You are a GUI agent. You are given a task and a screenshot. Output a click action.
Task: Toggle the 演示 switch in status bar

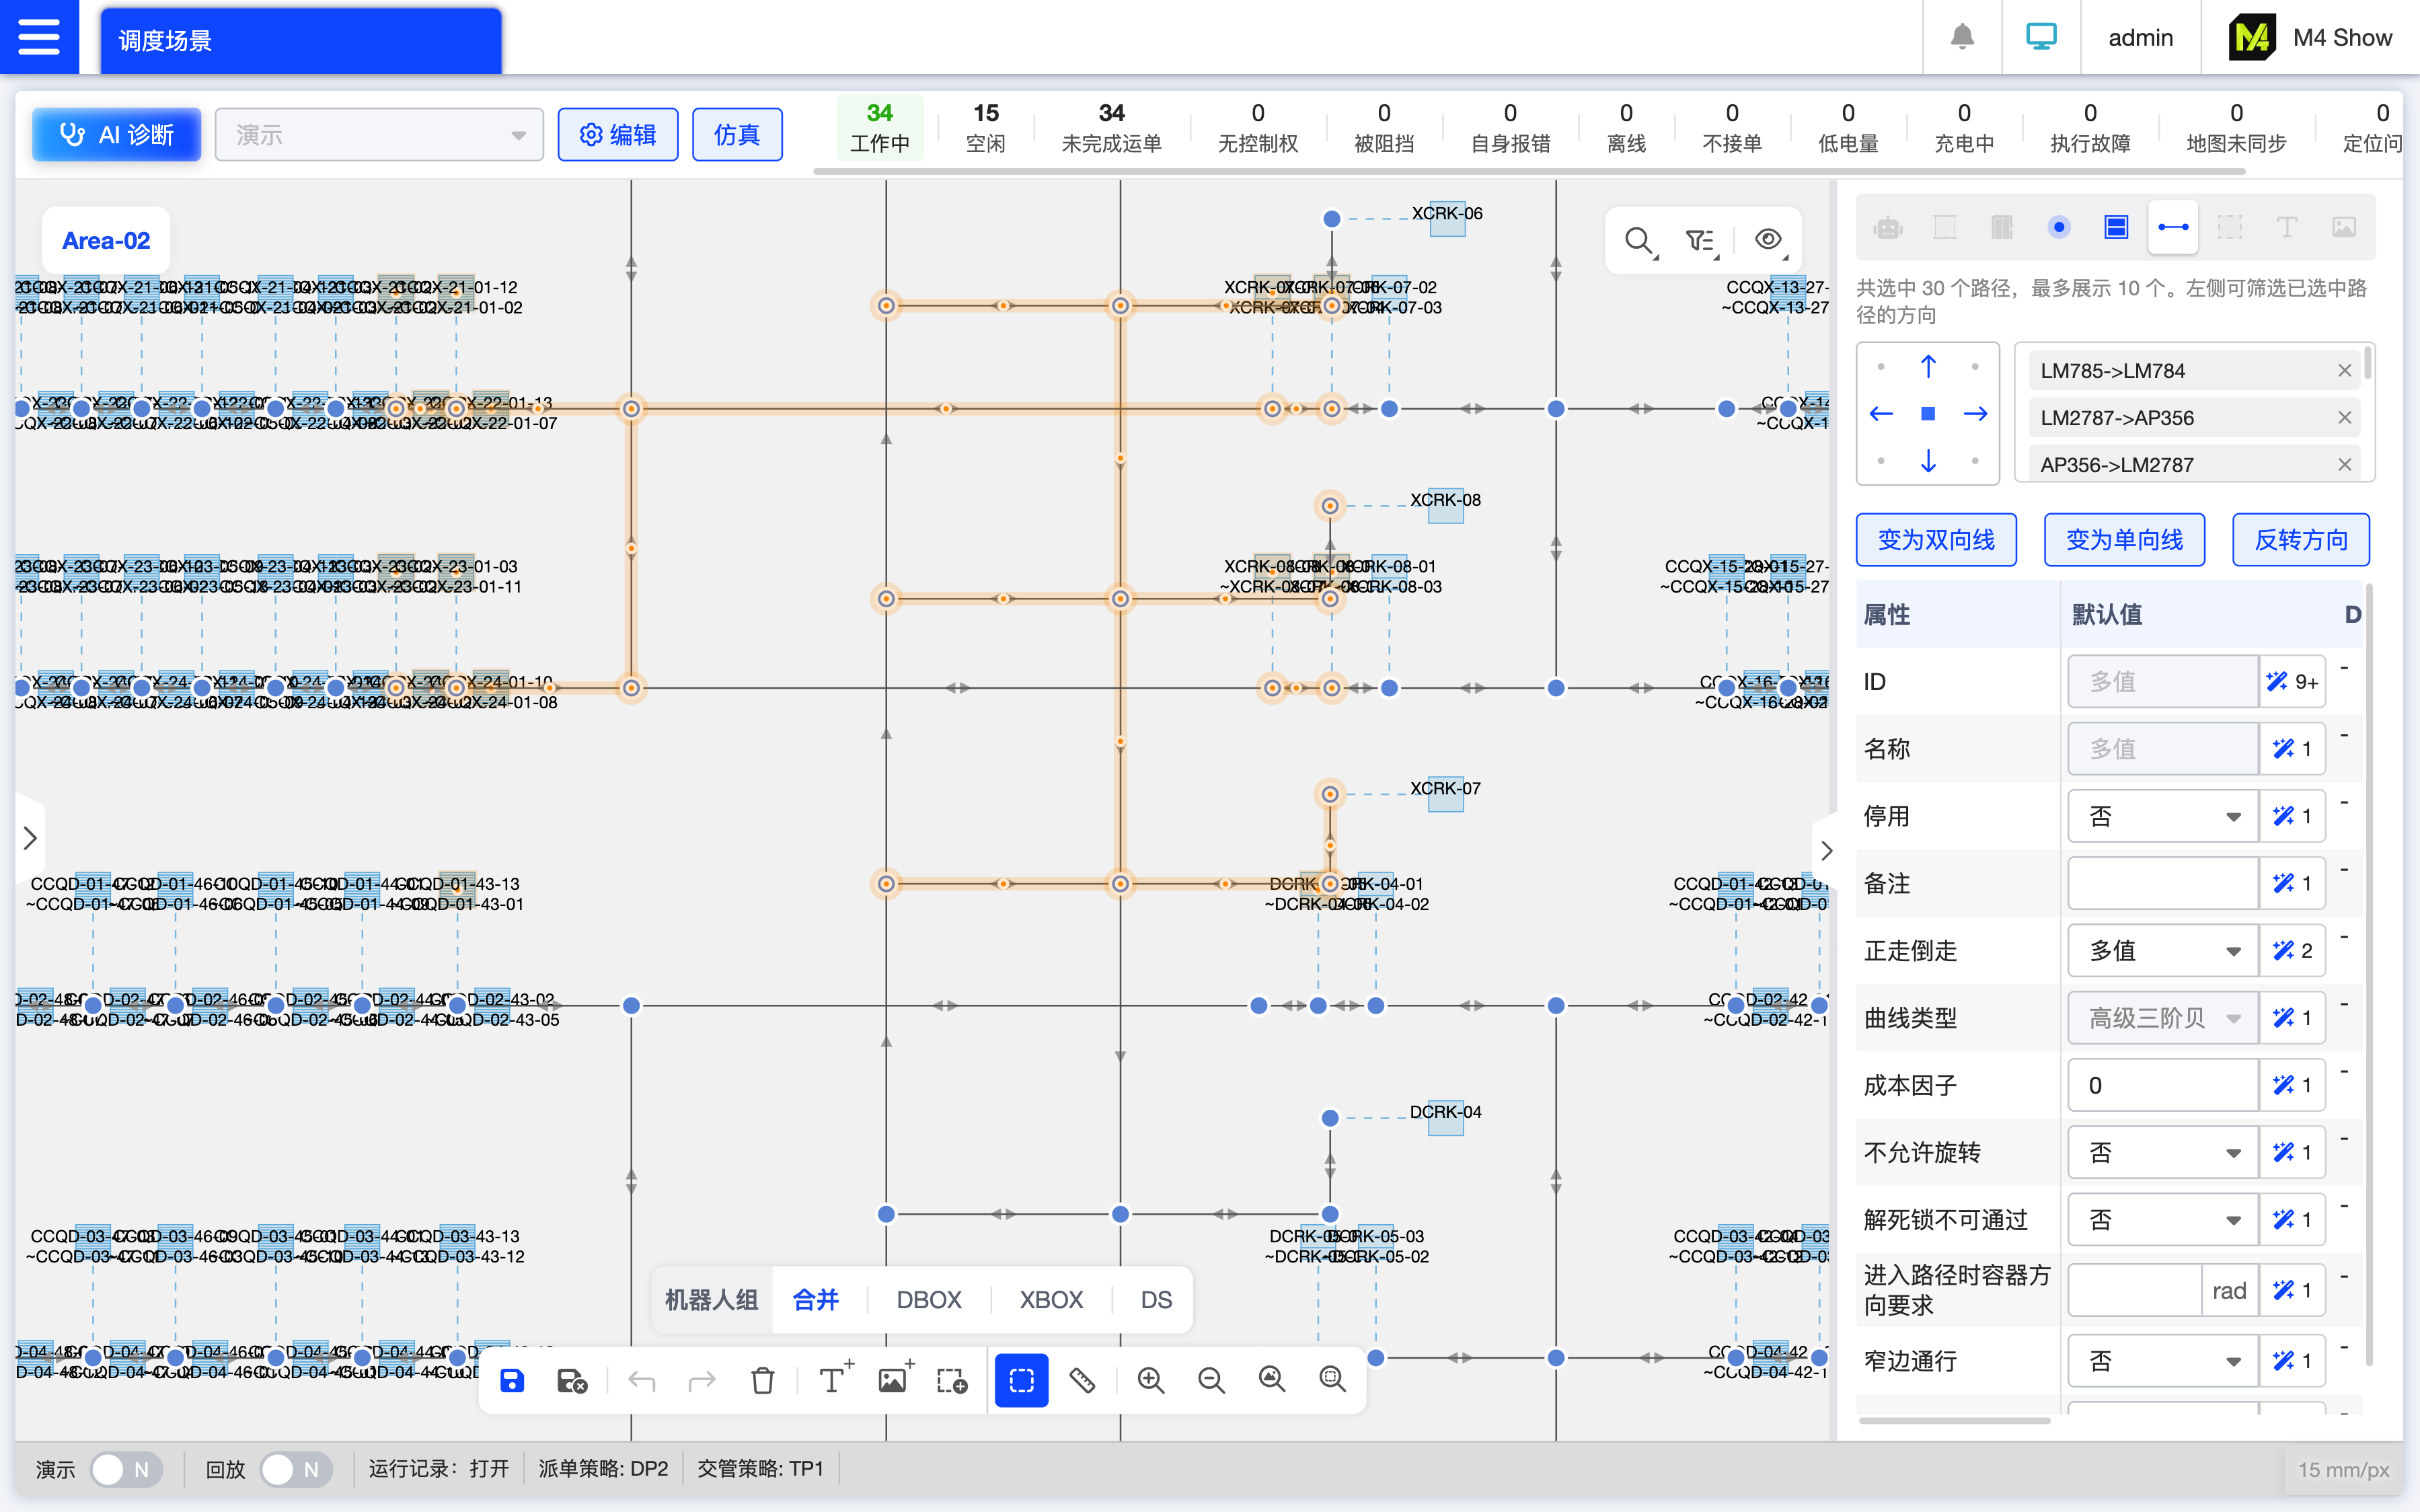tap(125, 1469)
